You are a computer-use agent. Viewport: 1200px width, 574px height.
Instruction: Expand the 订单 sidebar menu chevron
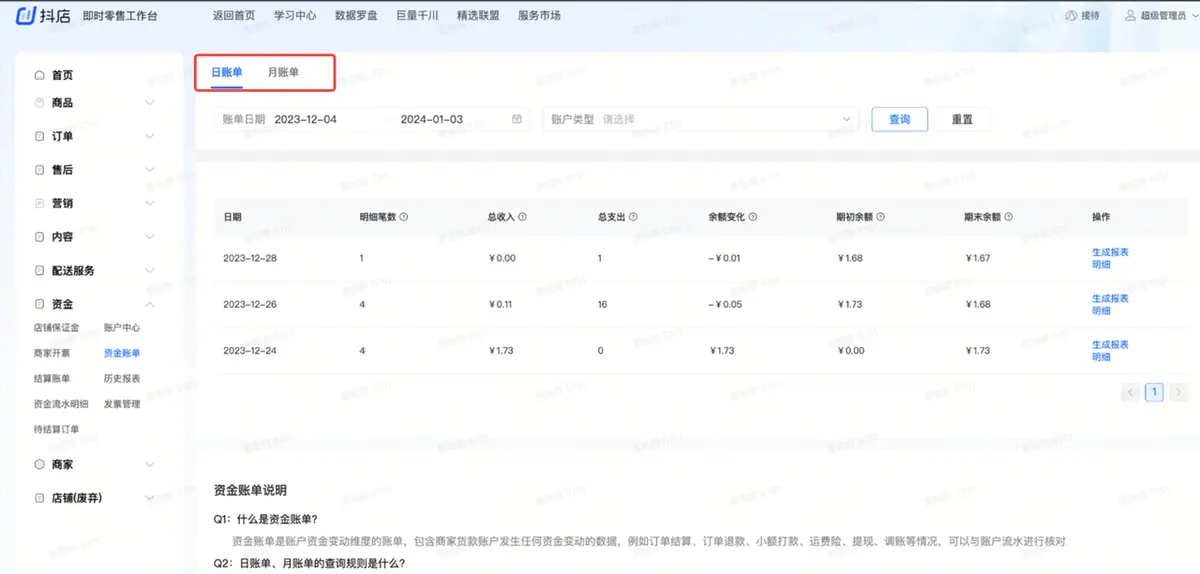(150, 136)
